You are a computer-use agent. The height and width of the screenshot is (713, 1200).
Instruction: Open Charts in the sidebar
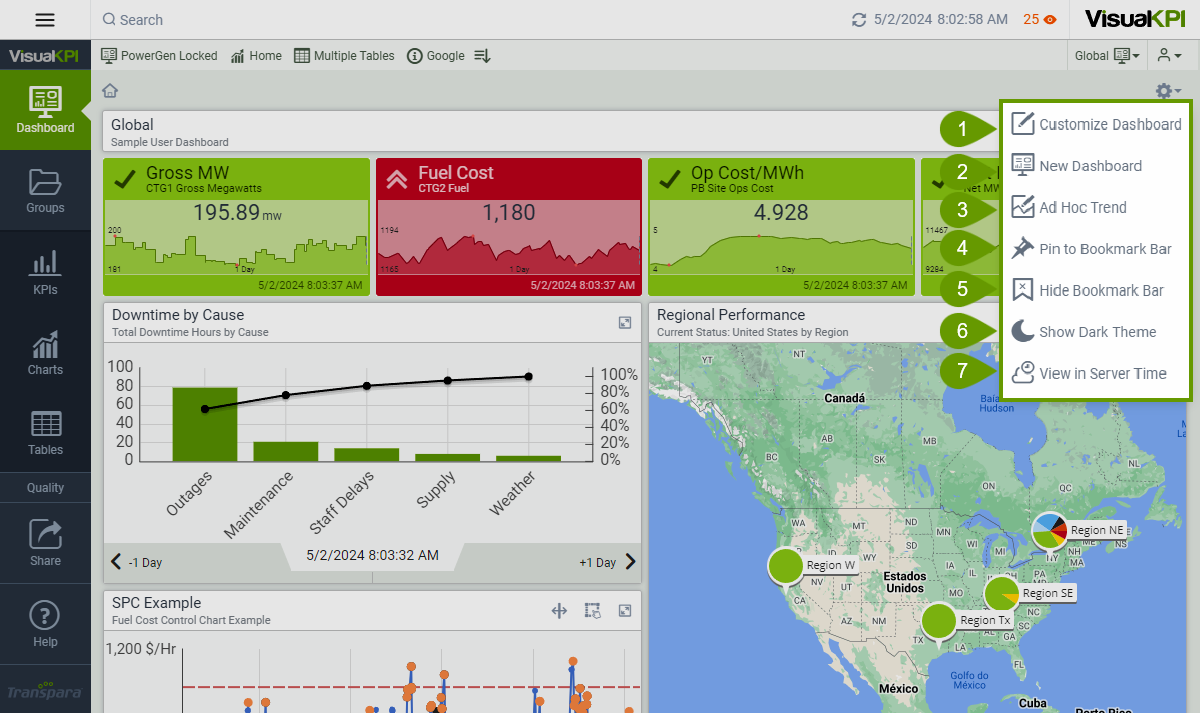(45, 353)
